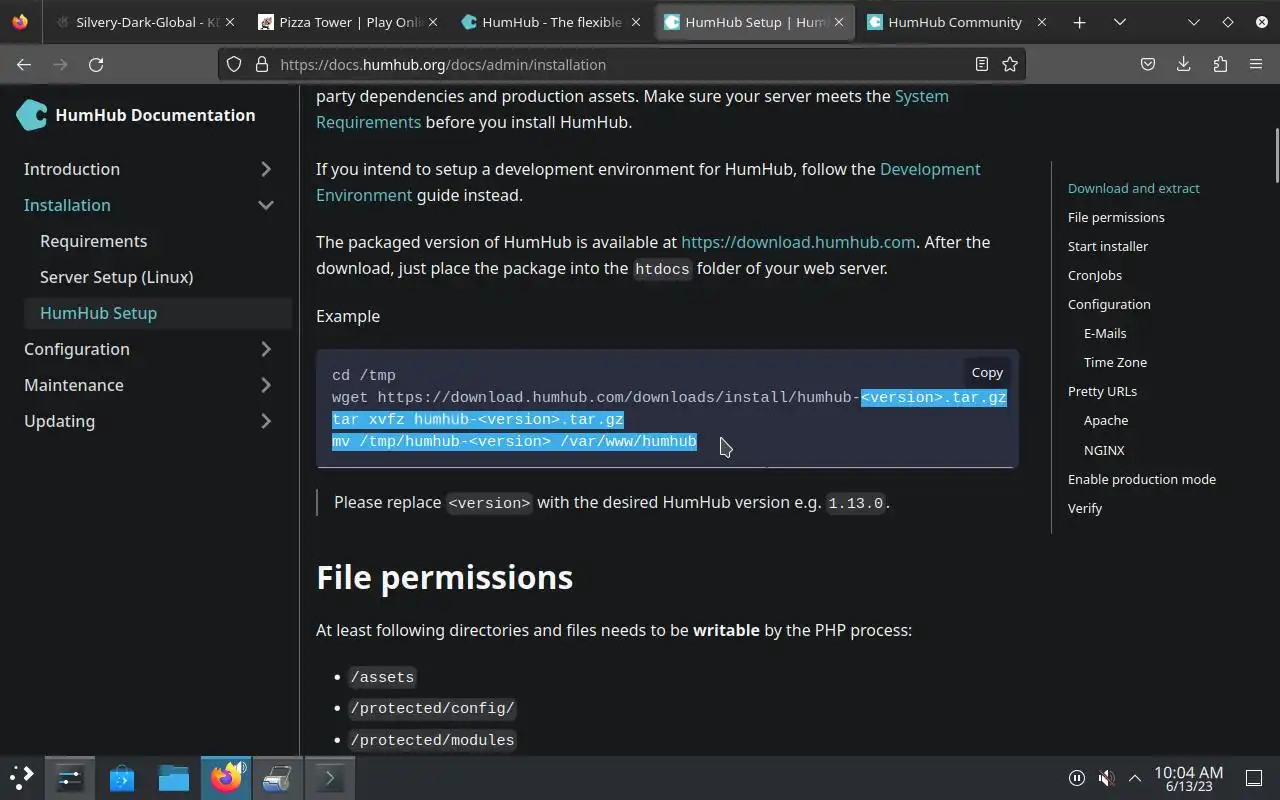Open the Firefox hamburger menu
Screen dimensions: 1280x800
(1256, 64)
